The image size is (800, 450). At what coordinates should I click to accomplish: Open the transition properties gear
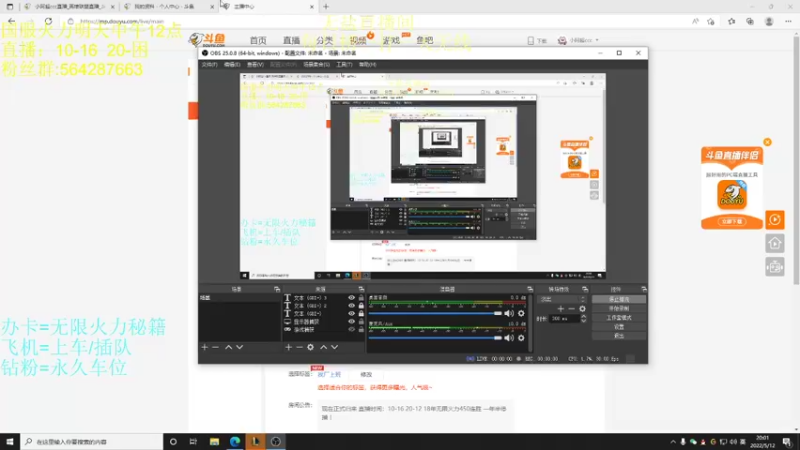pyautogui.click(x=582, y=309)
